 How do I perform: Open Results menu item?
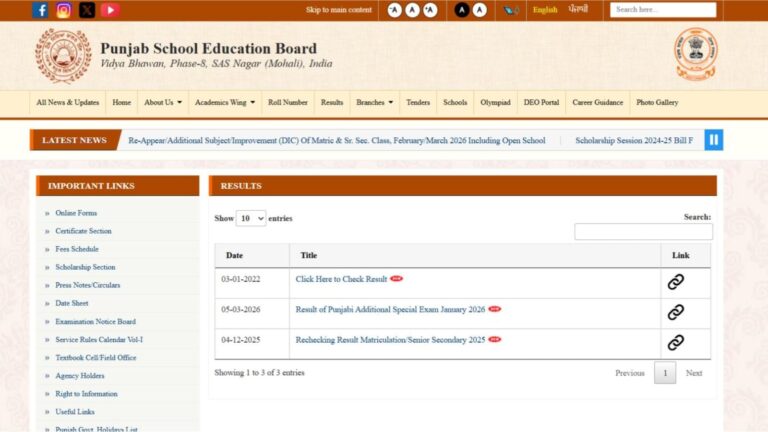coord(332,102)
